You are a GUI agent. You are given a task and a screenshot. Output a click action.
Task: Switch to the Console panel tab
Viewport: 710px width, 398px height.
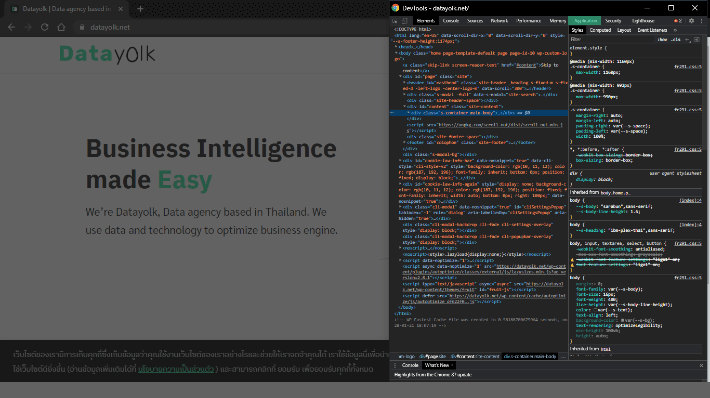click(451, 21)
